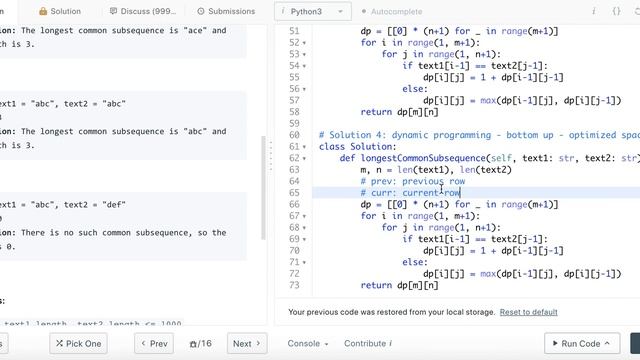
Task: Collapse code fold arrow at line 67
Action: (304, 216)
